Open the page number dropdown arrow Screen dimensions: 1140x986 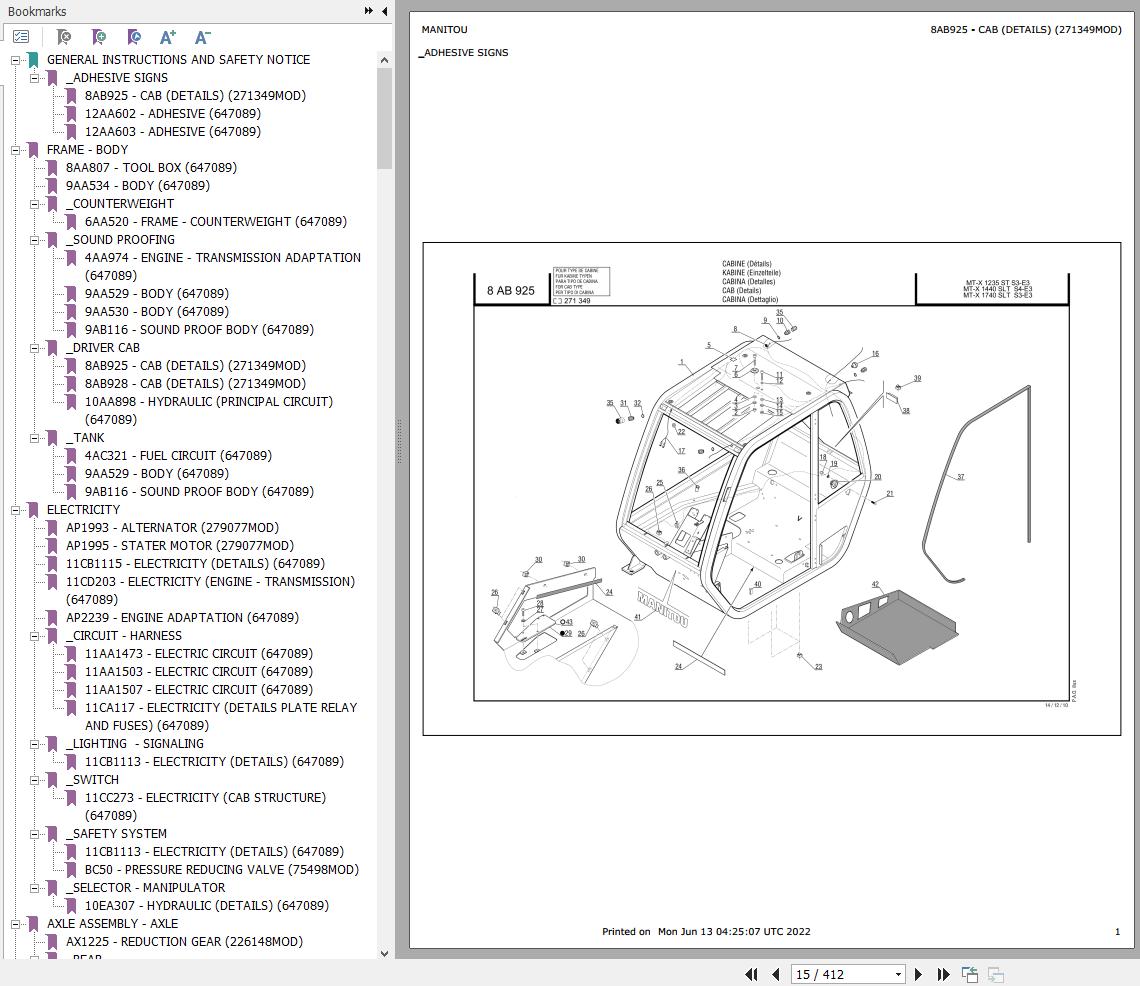pyautogui.click(x=898, y=974)
